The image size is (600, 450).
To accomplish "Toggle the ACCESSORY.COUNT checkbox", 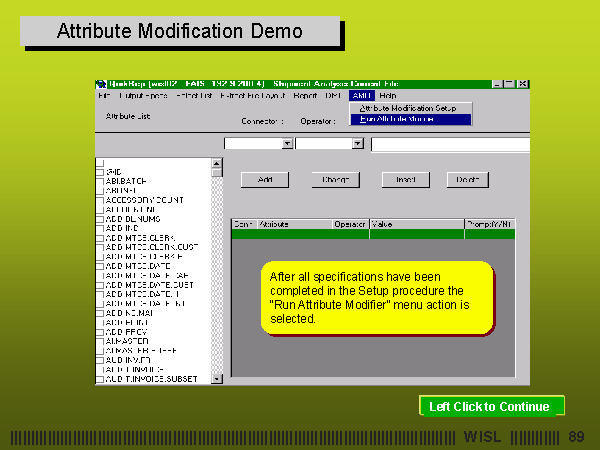I will [100, 199].
